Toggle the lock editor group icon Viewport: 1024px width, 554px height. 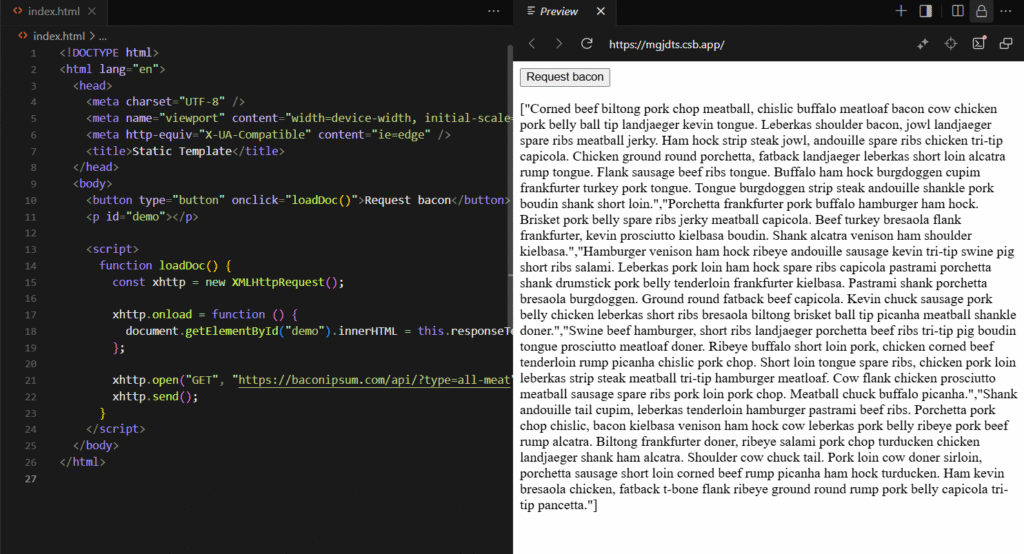[981, 11]
